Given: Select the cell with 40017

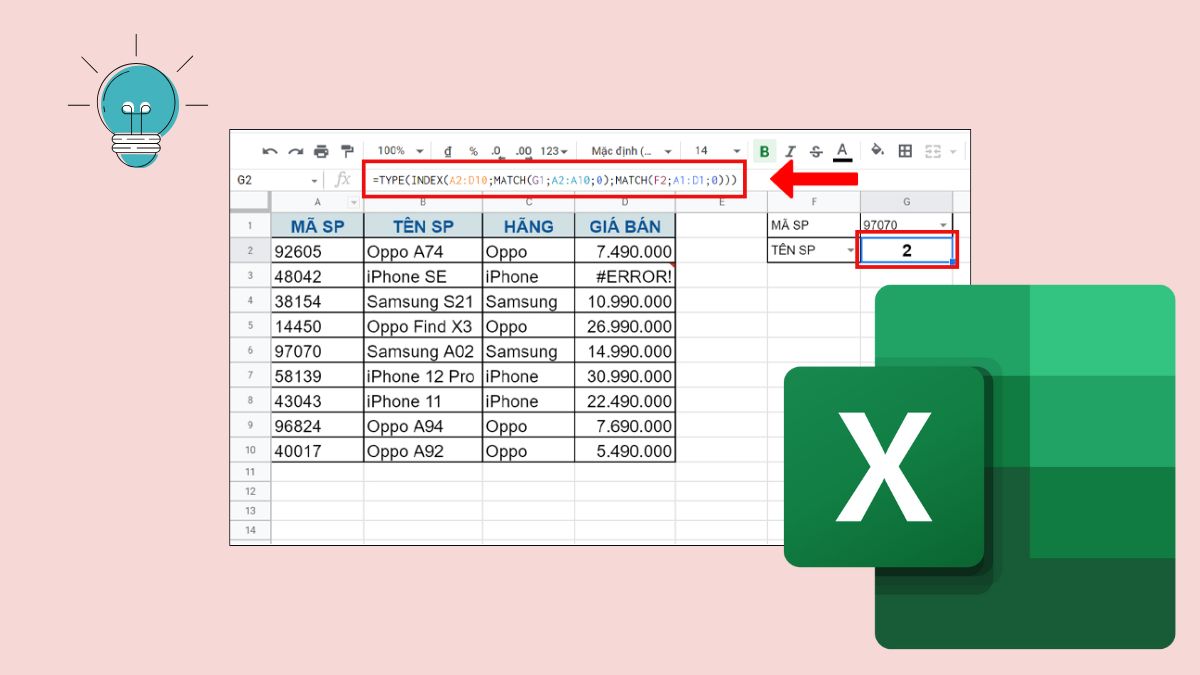Looking at the screenshot, I should pyautogui.click(x=317, y=451).
